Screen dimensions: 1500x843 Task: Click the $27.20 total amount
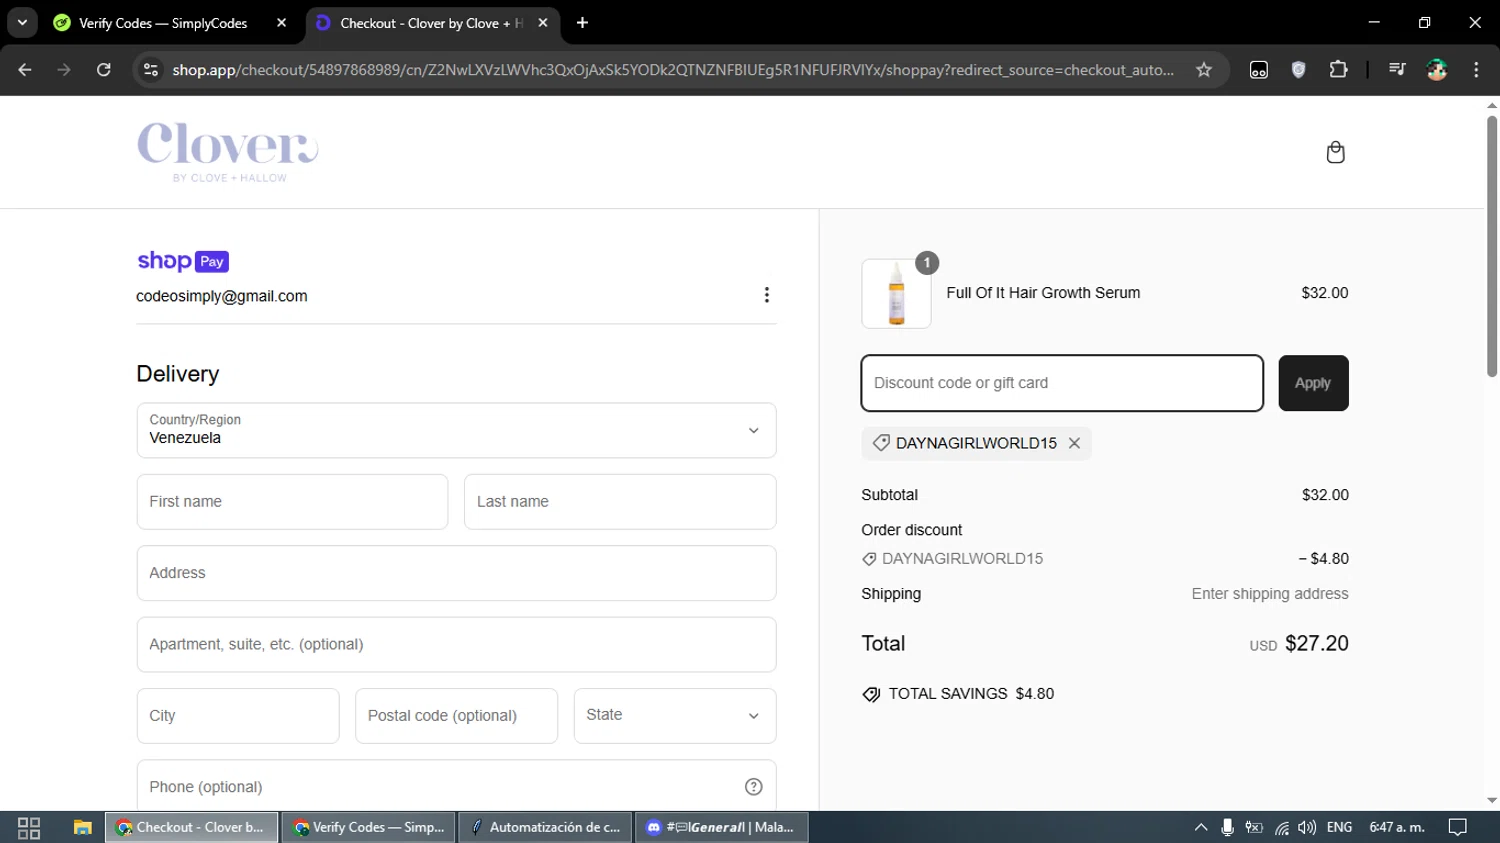click(x=1316, y=643)
